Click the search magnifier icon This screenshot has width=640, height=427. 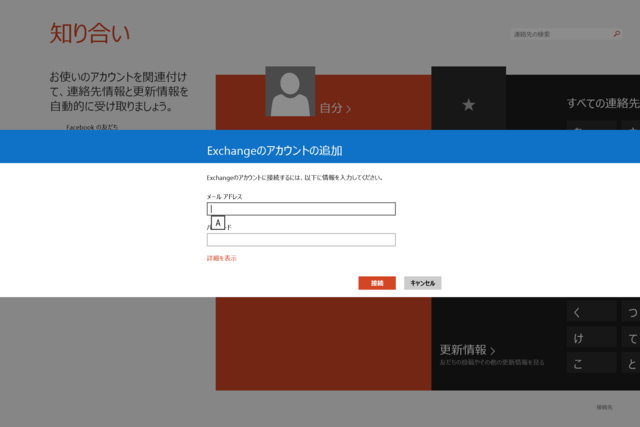616,34
